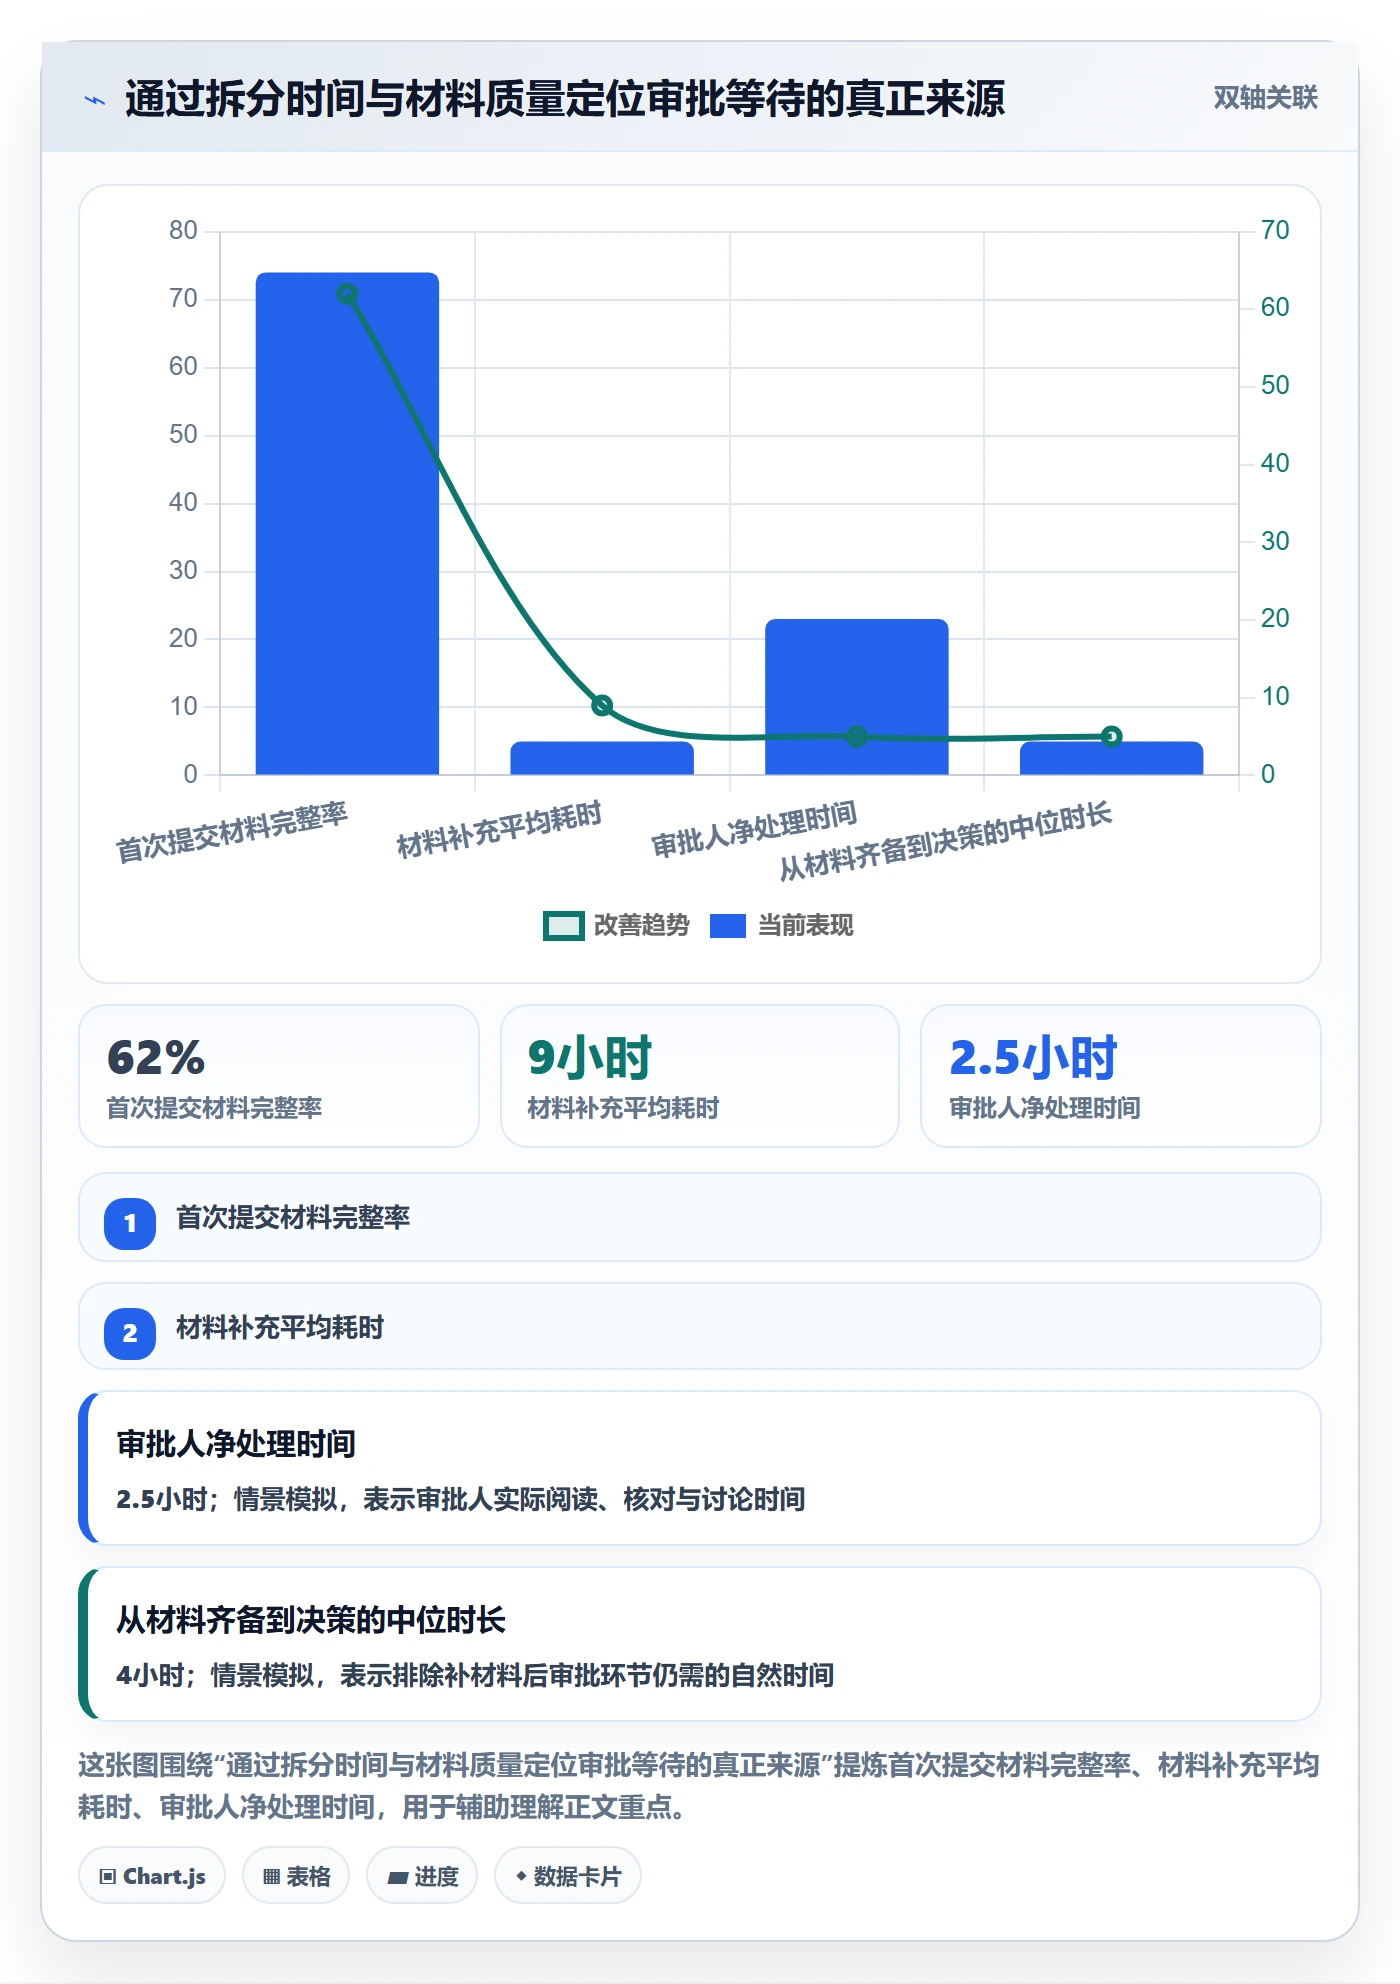Click the left axis value 80
The image size is (1400, 1984).
click(183, 230)
